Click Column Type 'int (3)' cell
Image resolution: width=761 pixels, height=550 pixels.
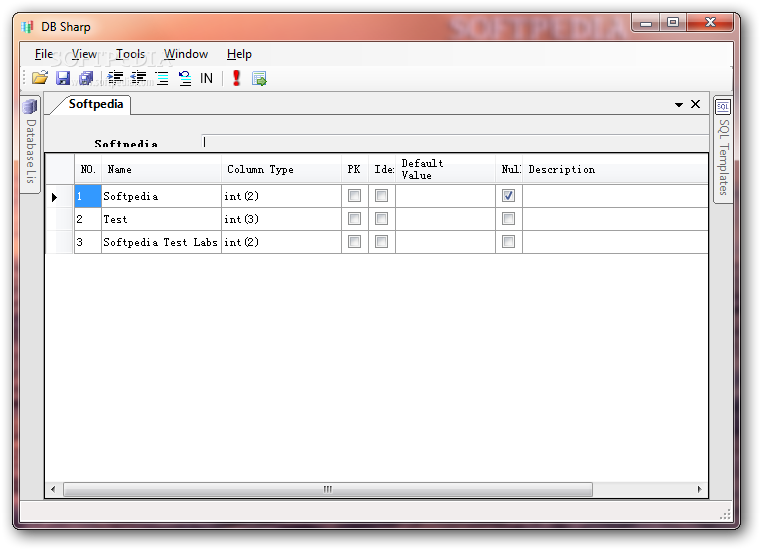pyautogui.click(x=281, y=219)
